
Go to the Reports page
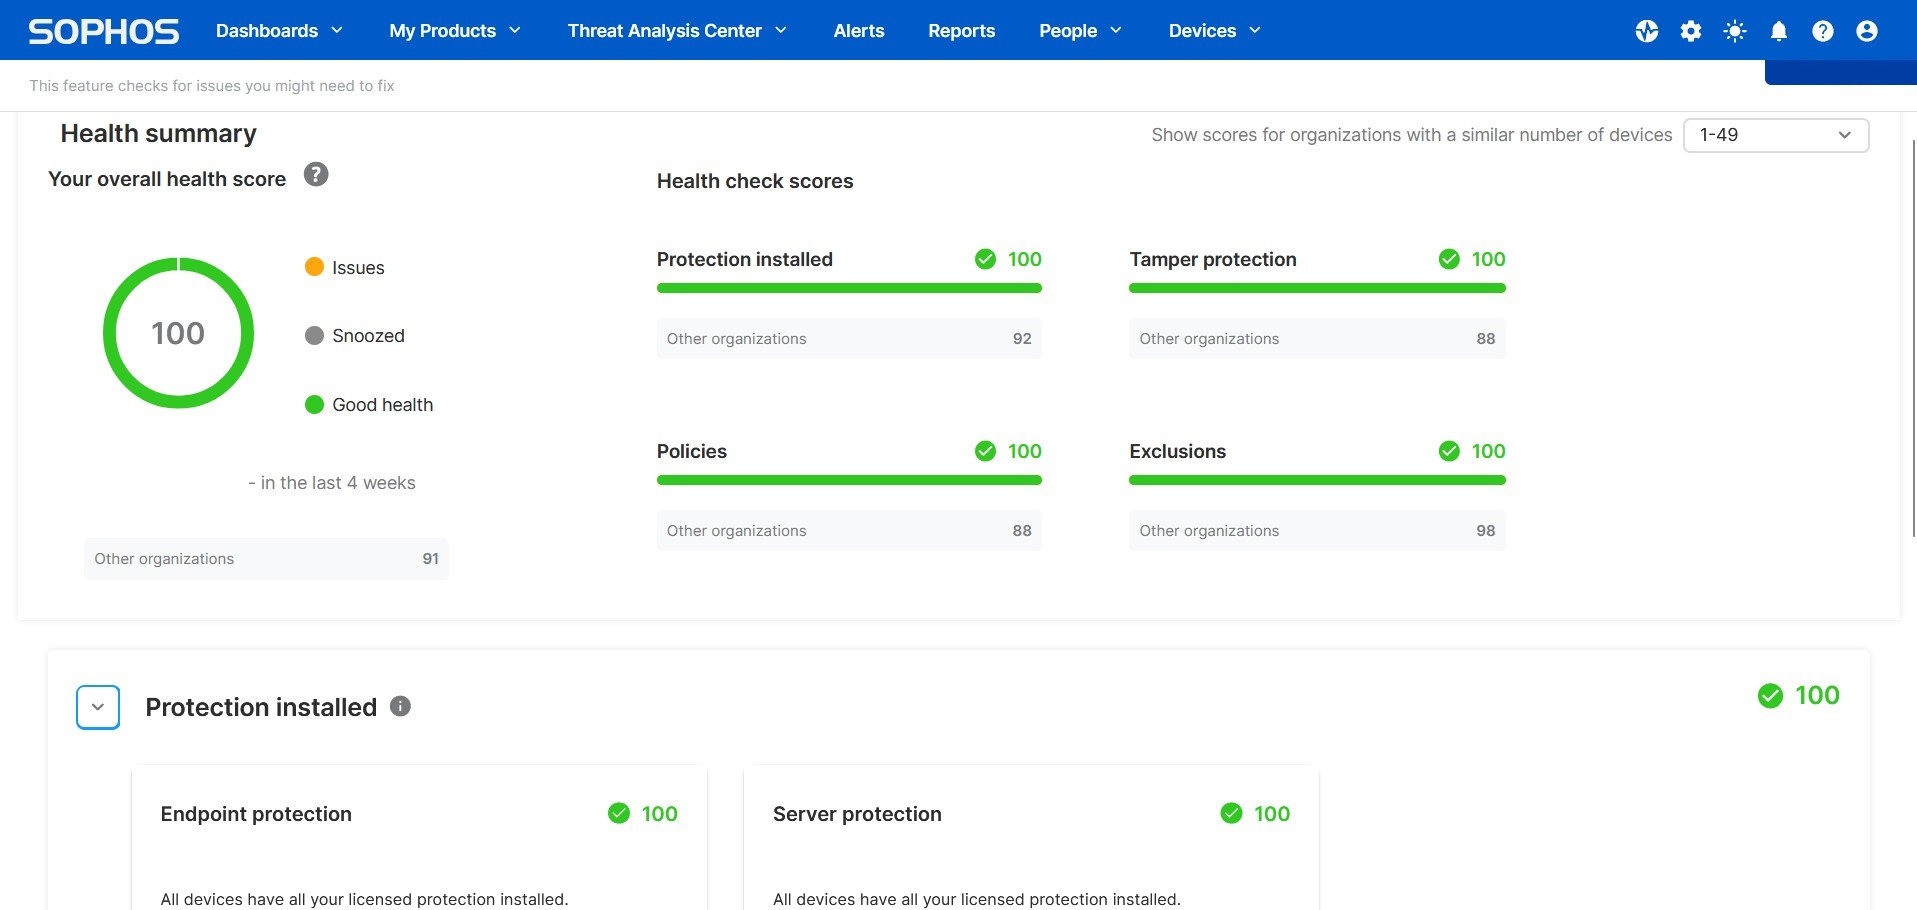pos(961,30)
